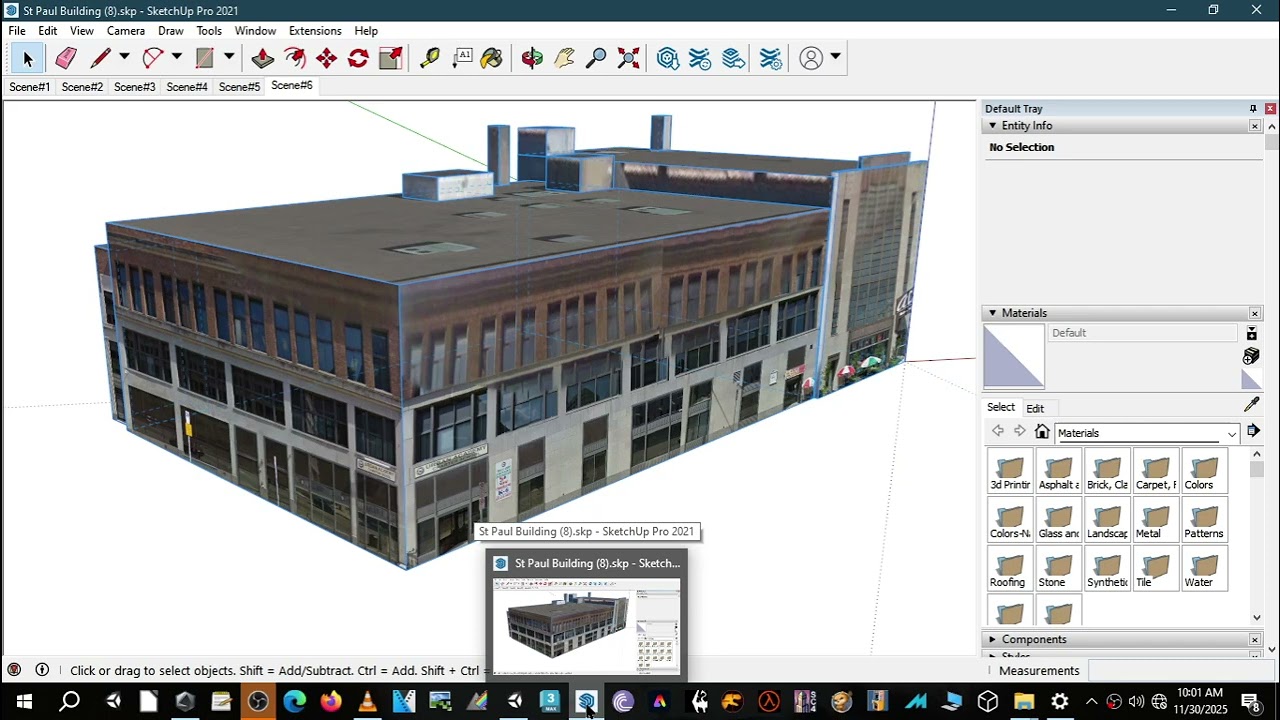This screenshot has width=1280, height=720.
Task: Open the Extension Manager icon
Action: tap(770, 59)
